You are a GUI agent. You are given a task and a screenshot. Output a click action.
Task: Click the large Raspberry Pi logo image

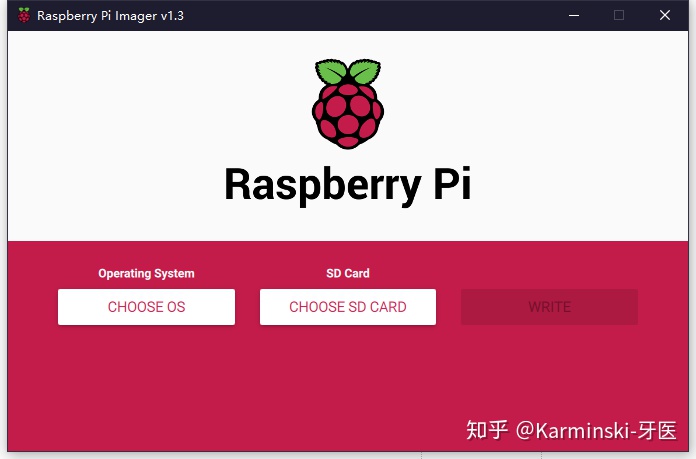[x=348, y=104]
